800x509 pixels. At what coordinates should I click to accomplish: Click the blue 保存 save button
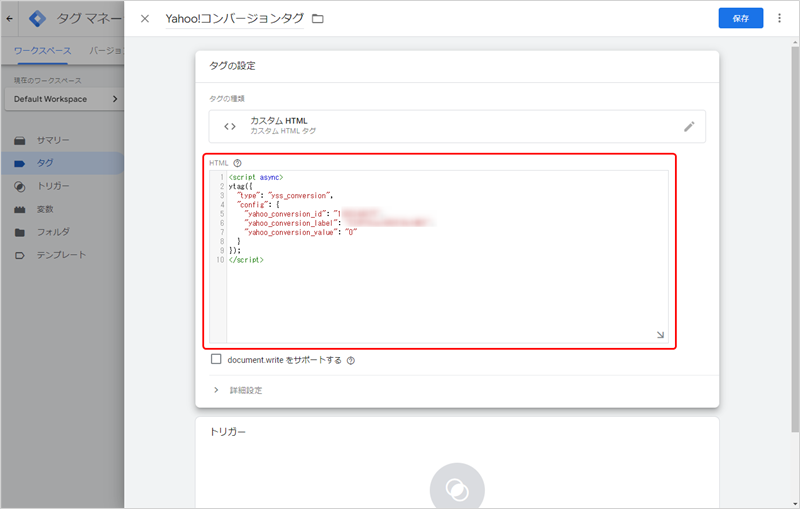(x=741, y=18)
